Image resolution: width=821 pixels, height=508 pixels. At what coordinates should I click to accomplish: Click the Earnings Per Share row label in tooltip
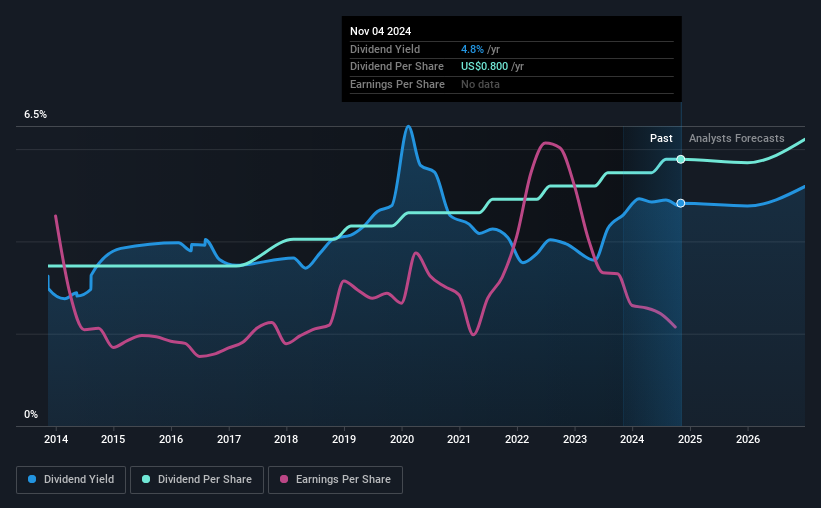(397, 84)
